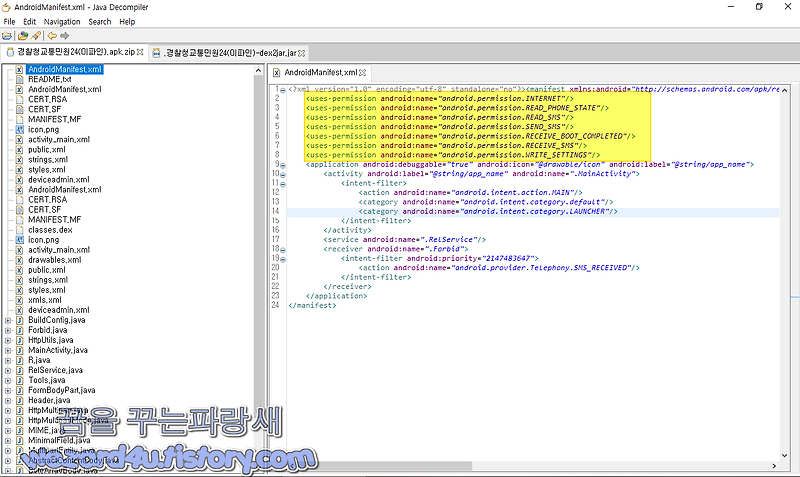Click the xmls.xml file icon

tap(19, 300)
